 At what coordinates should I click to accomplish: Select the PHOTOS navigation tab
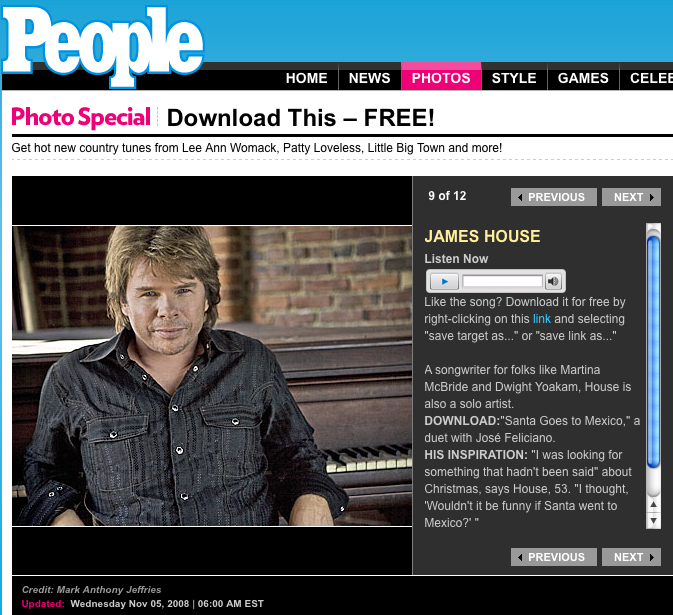point(441,77)
